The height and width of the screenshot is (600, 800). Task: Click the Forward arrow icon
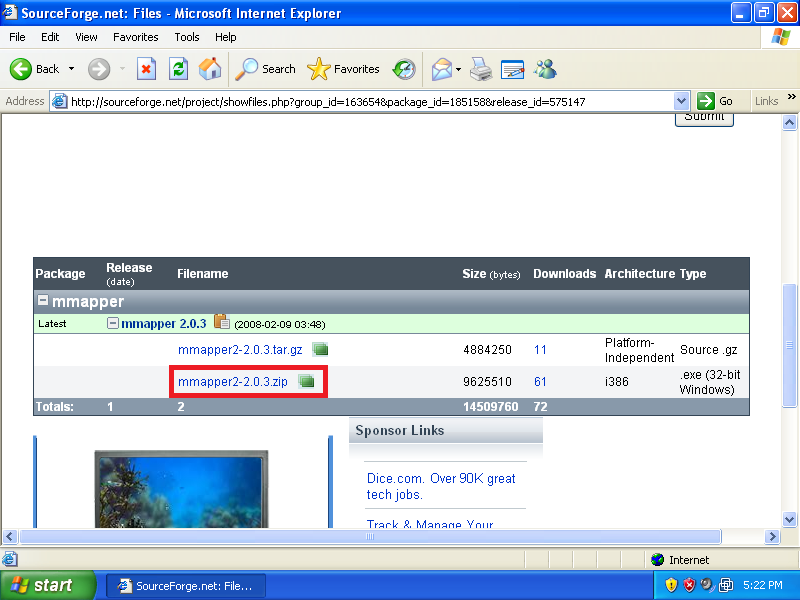(x=98, y=69)
